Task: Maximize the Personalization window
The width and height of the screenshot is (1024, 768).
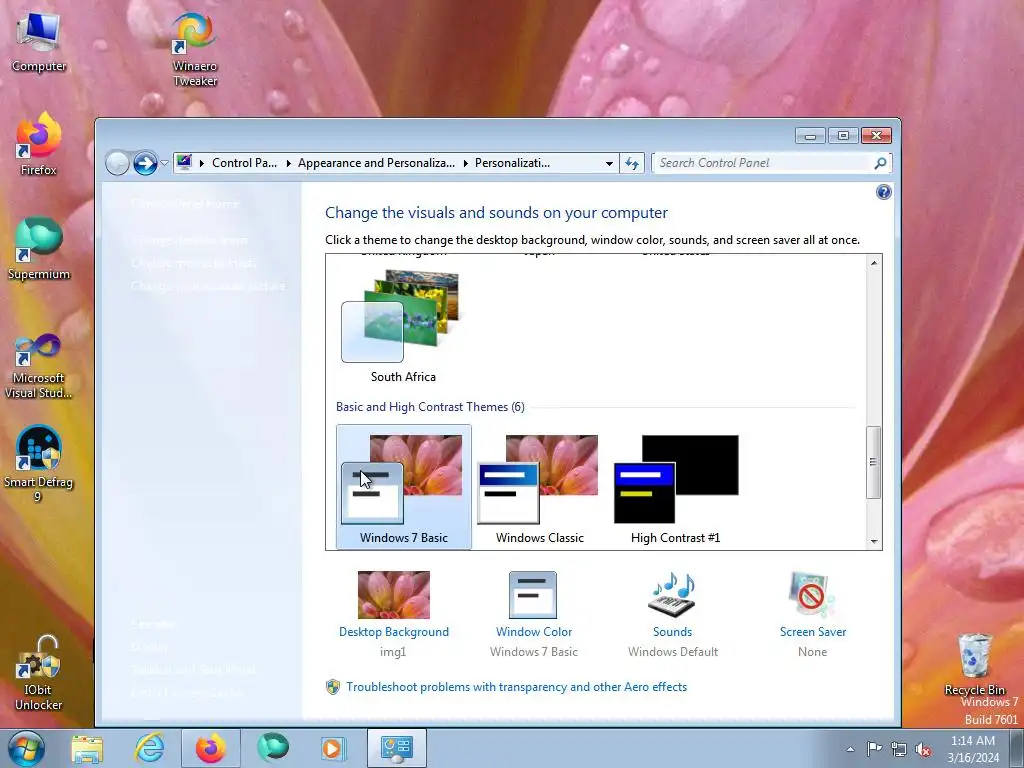Action: [843, 135]
